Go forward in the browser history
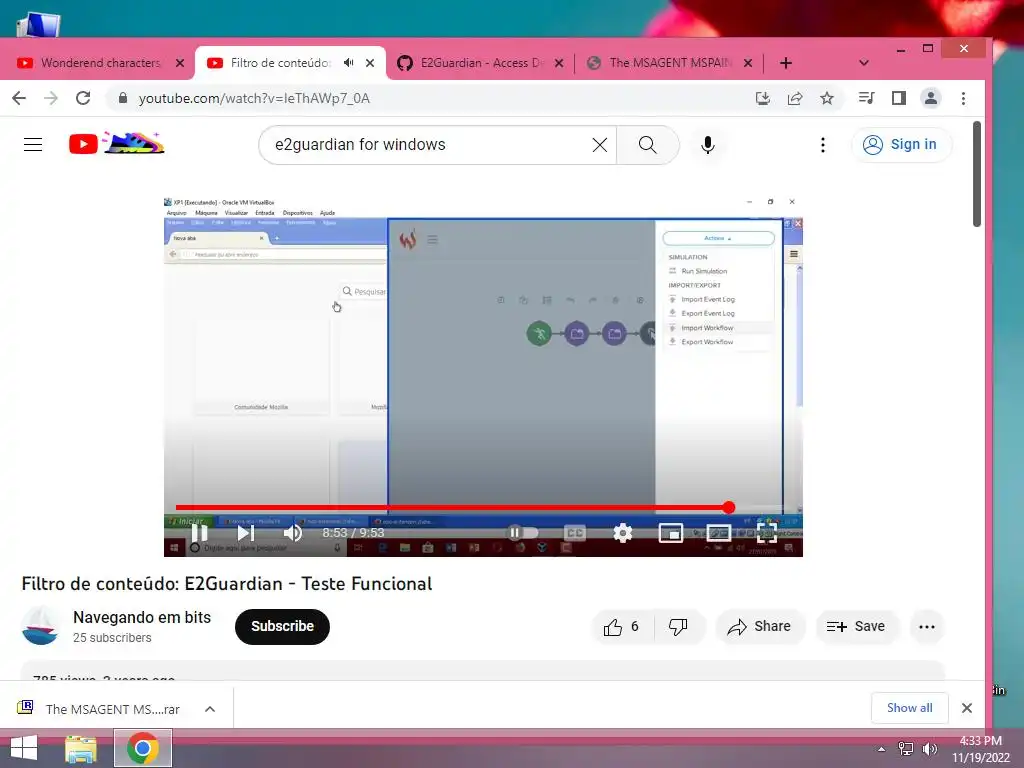 tap(50, 98)
